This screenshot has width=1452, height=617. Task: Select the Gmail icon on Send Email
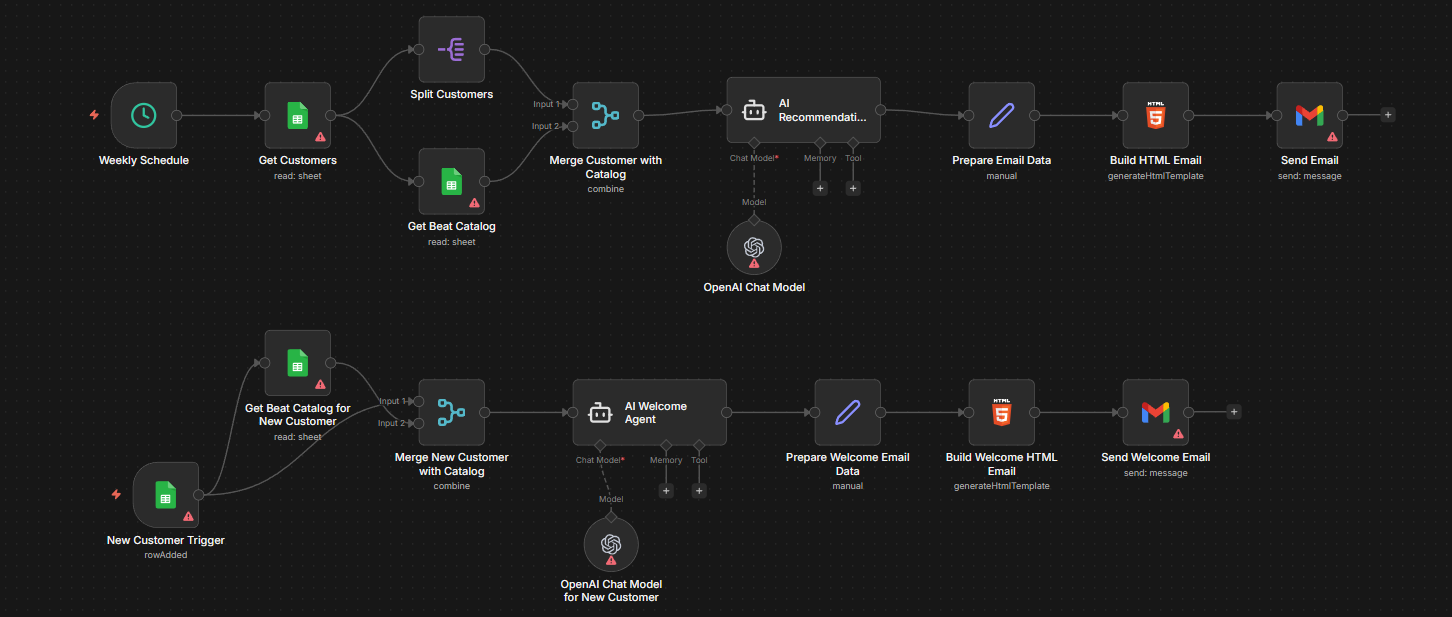1309,115
